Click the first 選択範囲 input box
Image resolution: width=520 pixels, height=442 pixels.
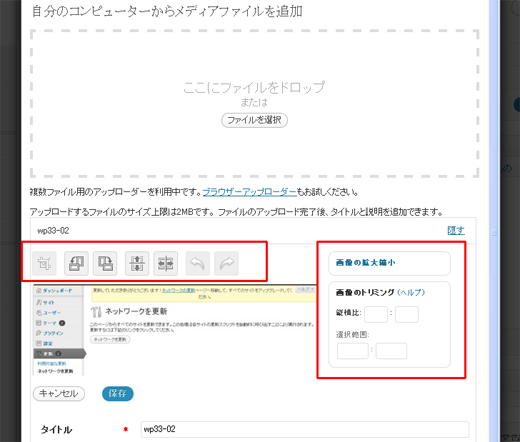(353, 351)
